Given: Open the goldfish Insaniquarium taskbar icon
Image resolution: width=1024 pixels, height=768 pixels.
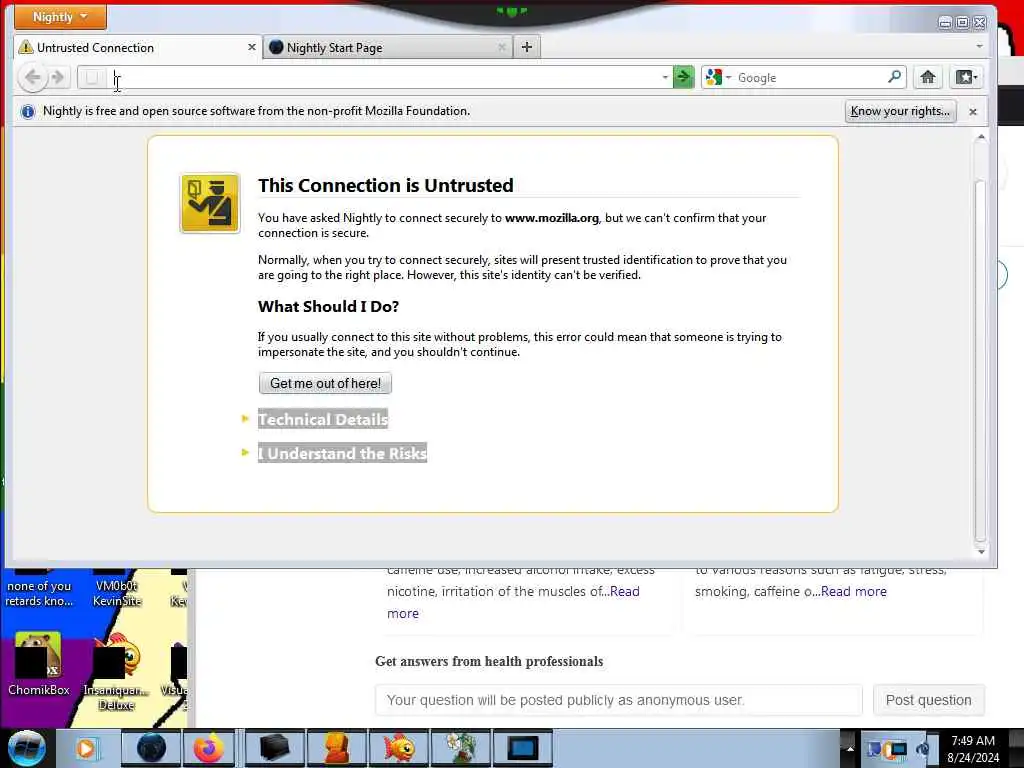Looking at the screenshot, I should click(x=399, y=748).
